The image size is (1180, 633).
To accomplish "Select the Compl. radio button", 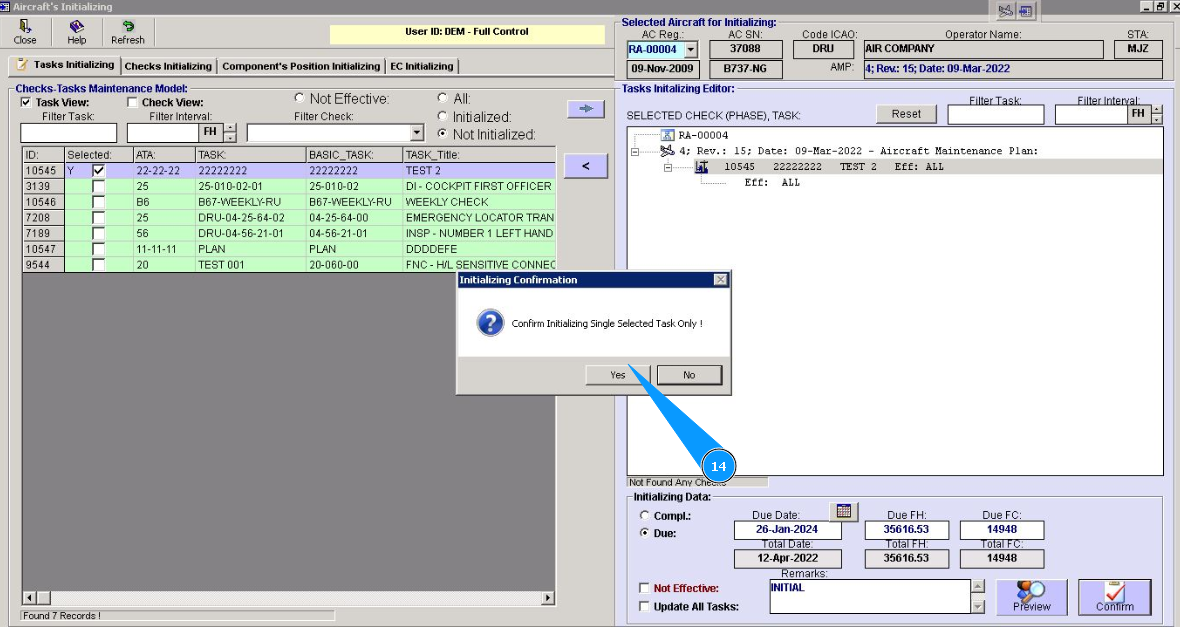I will point(644,516).
